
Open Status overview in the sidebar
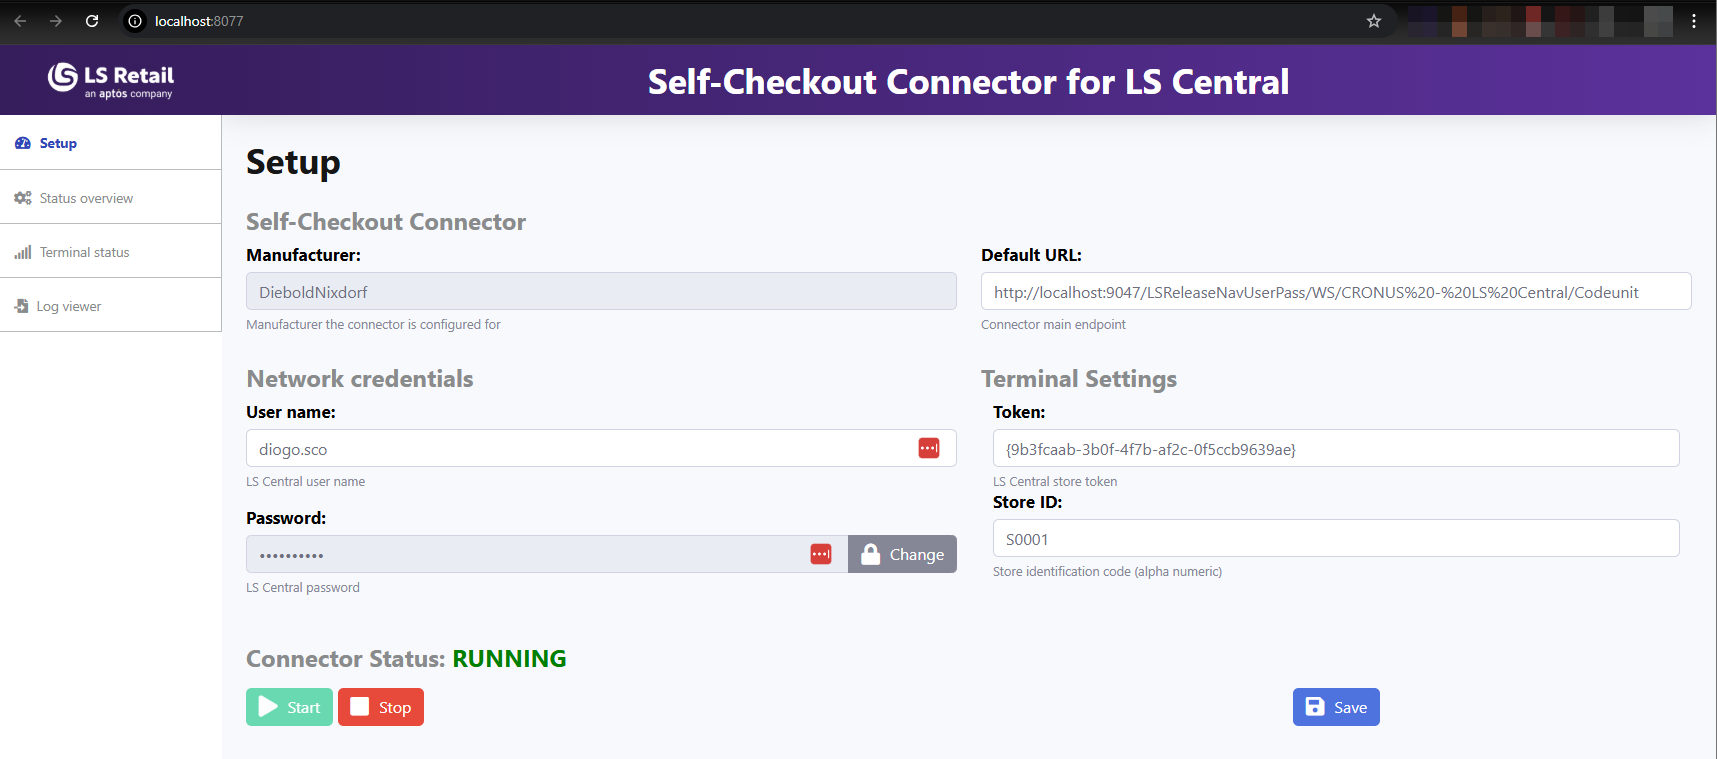point(86,198)
